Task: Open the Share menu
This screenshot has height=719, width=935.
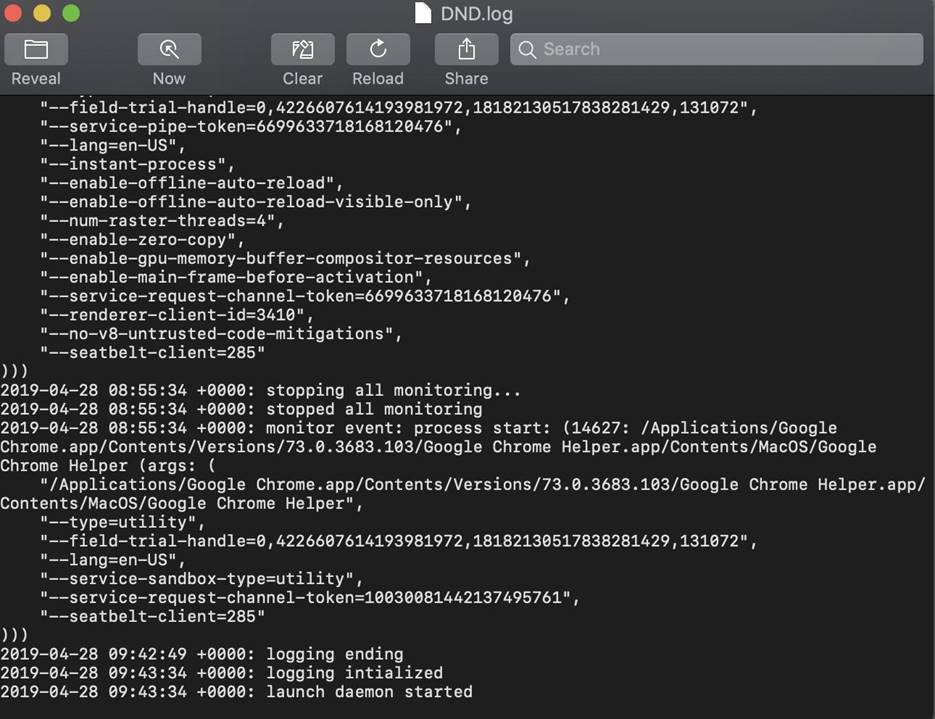Action: 466,49
